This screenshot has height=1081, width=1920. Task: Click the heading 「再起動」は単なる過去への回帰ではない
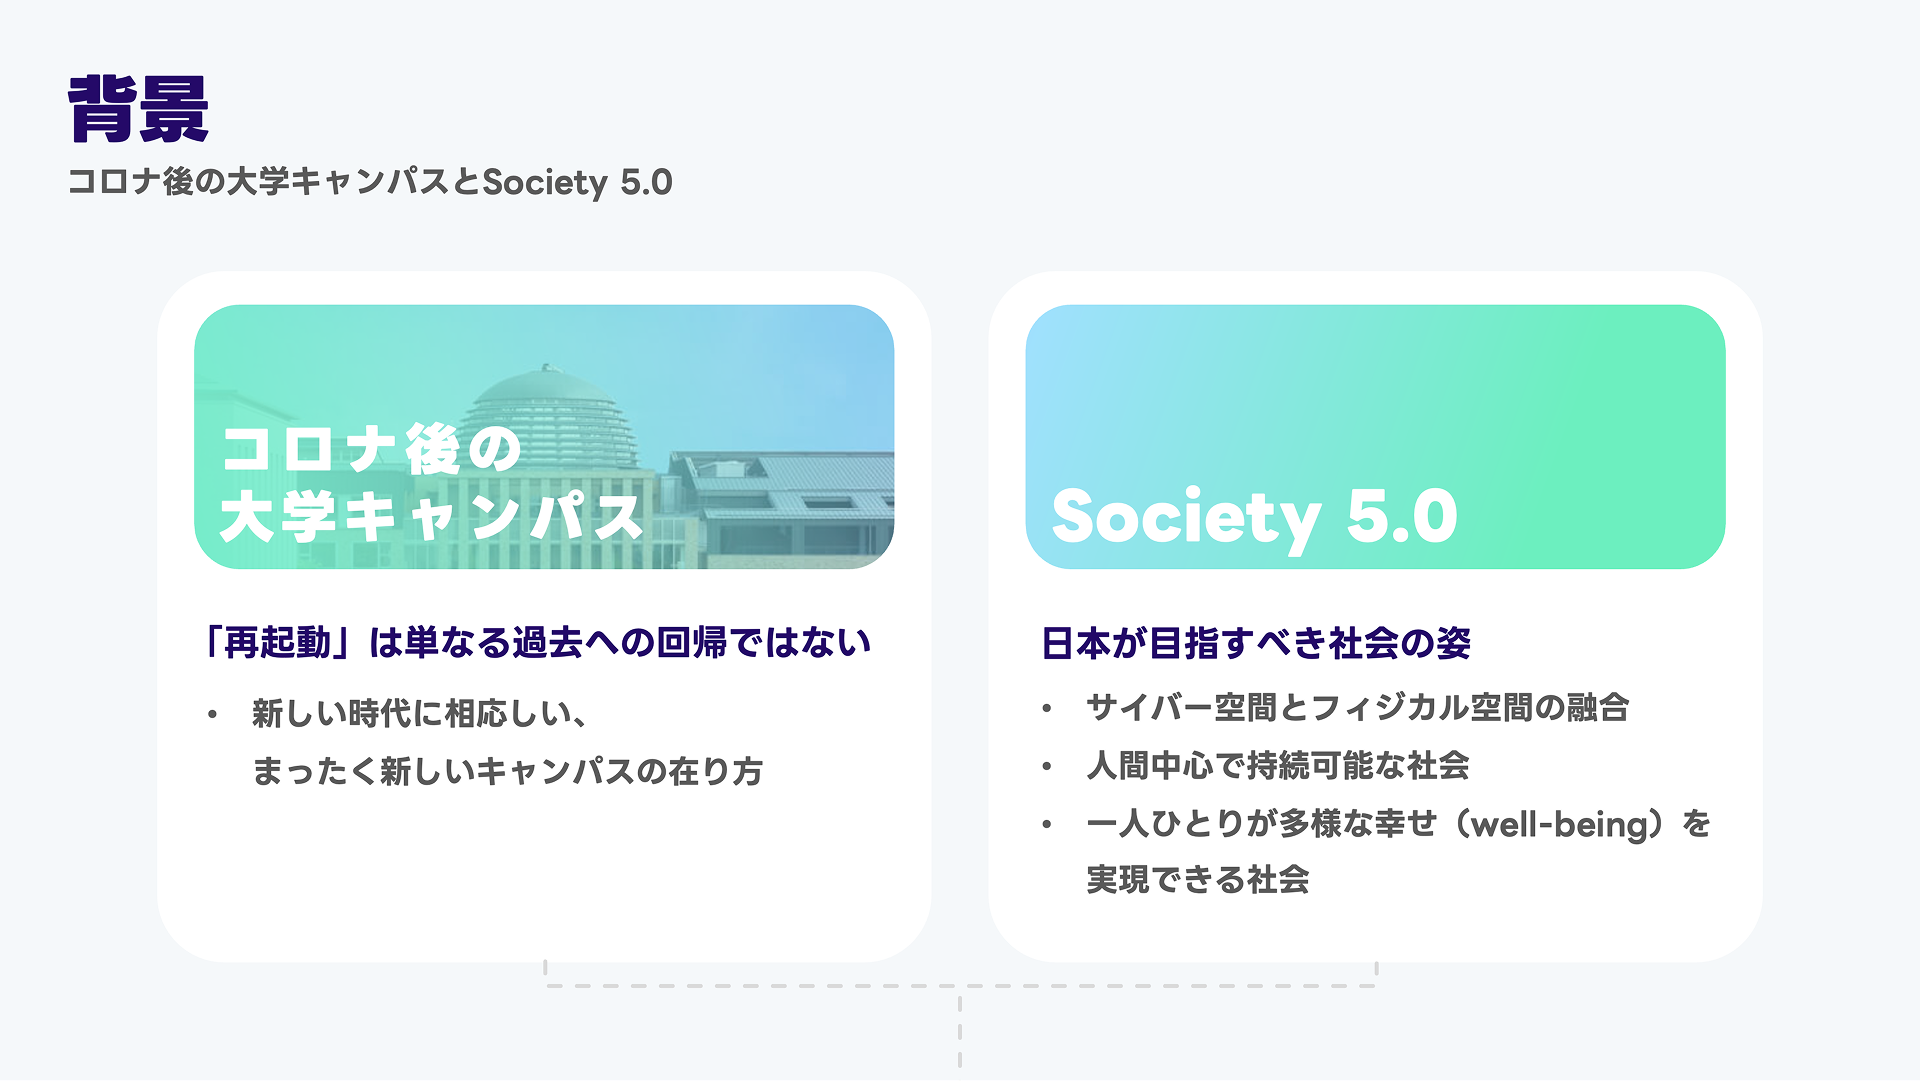click(x=537, y=642)
